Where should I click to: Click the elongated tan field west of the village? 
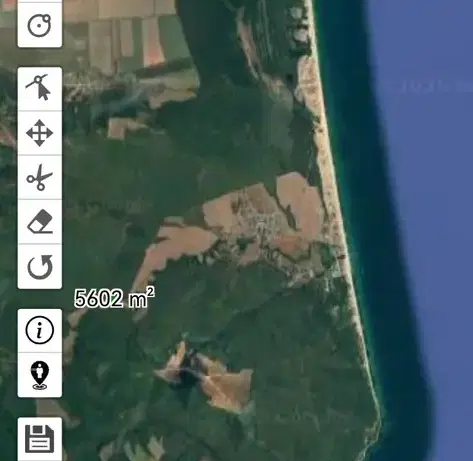(173, 248)
